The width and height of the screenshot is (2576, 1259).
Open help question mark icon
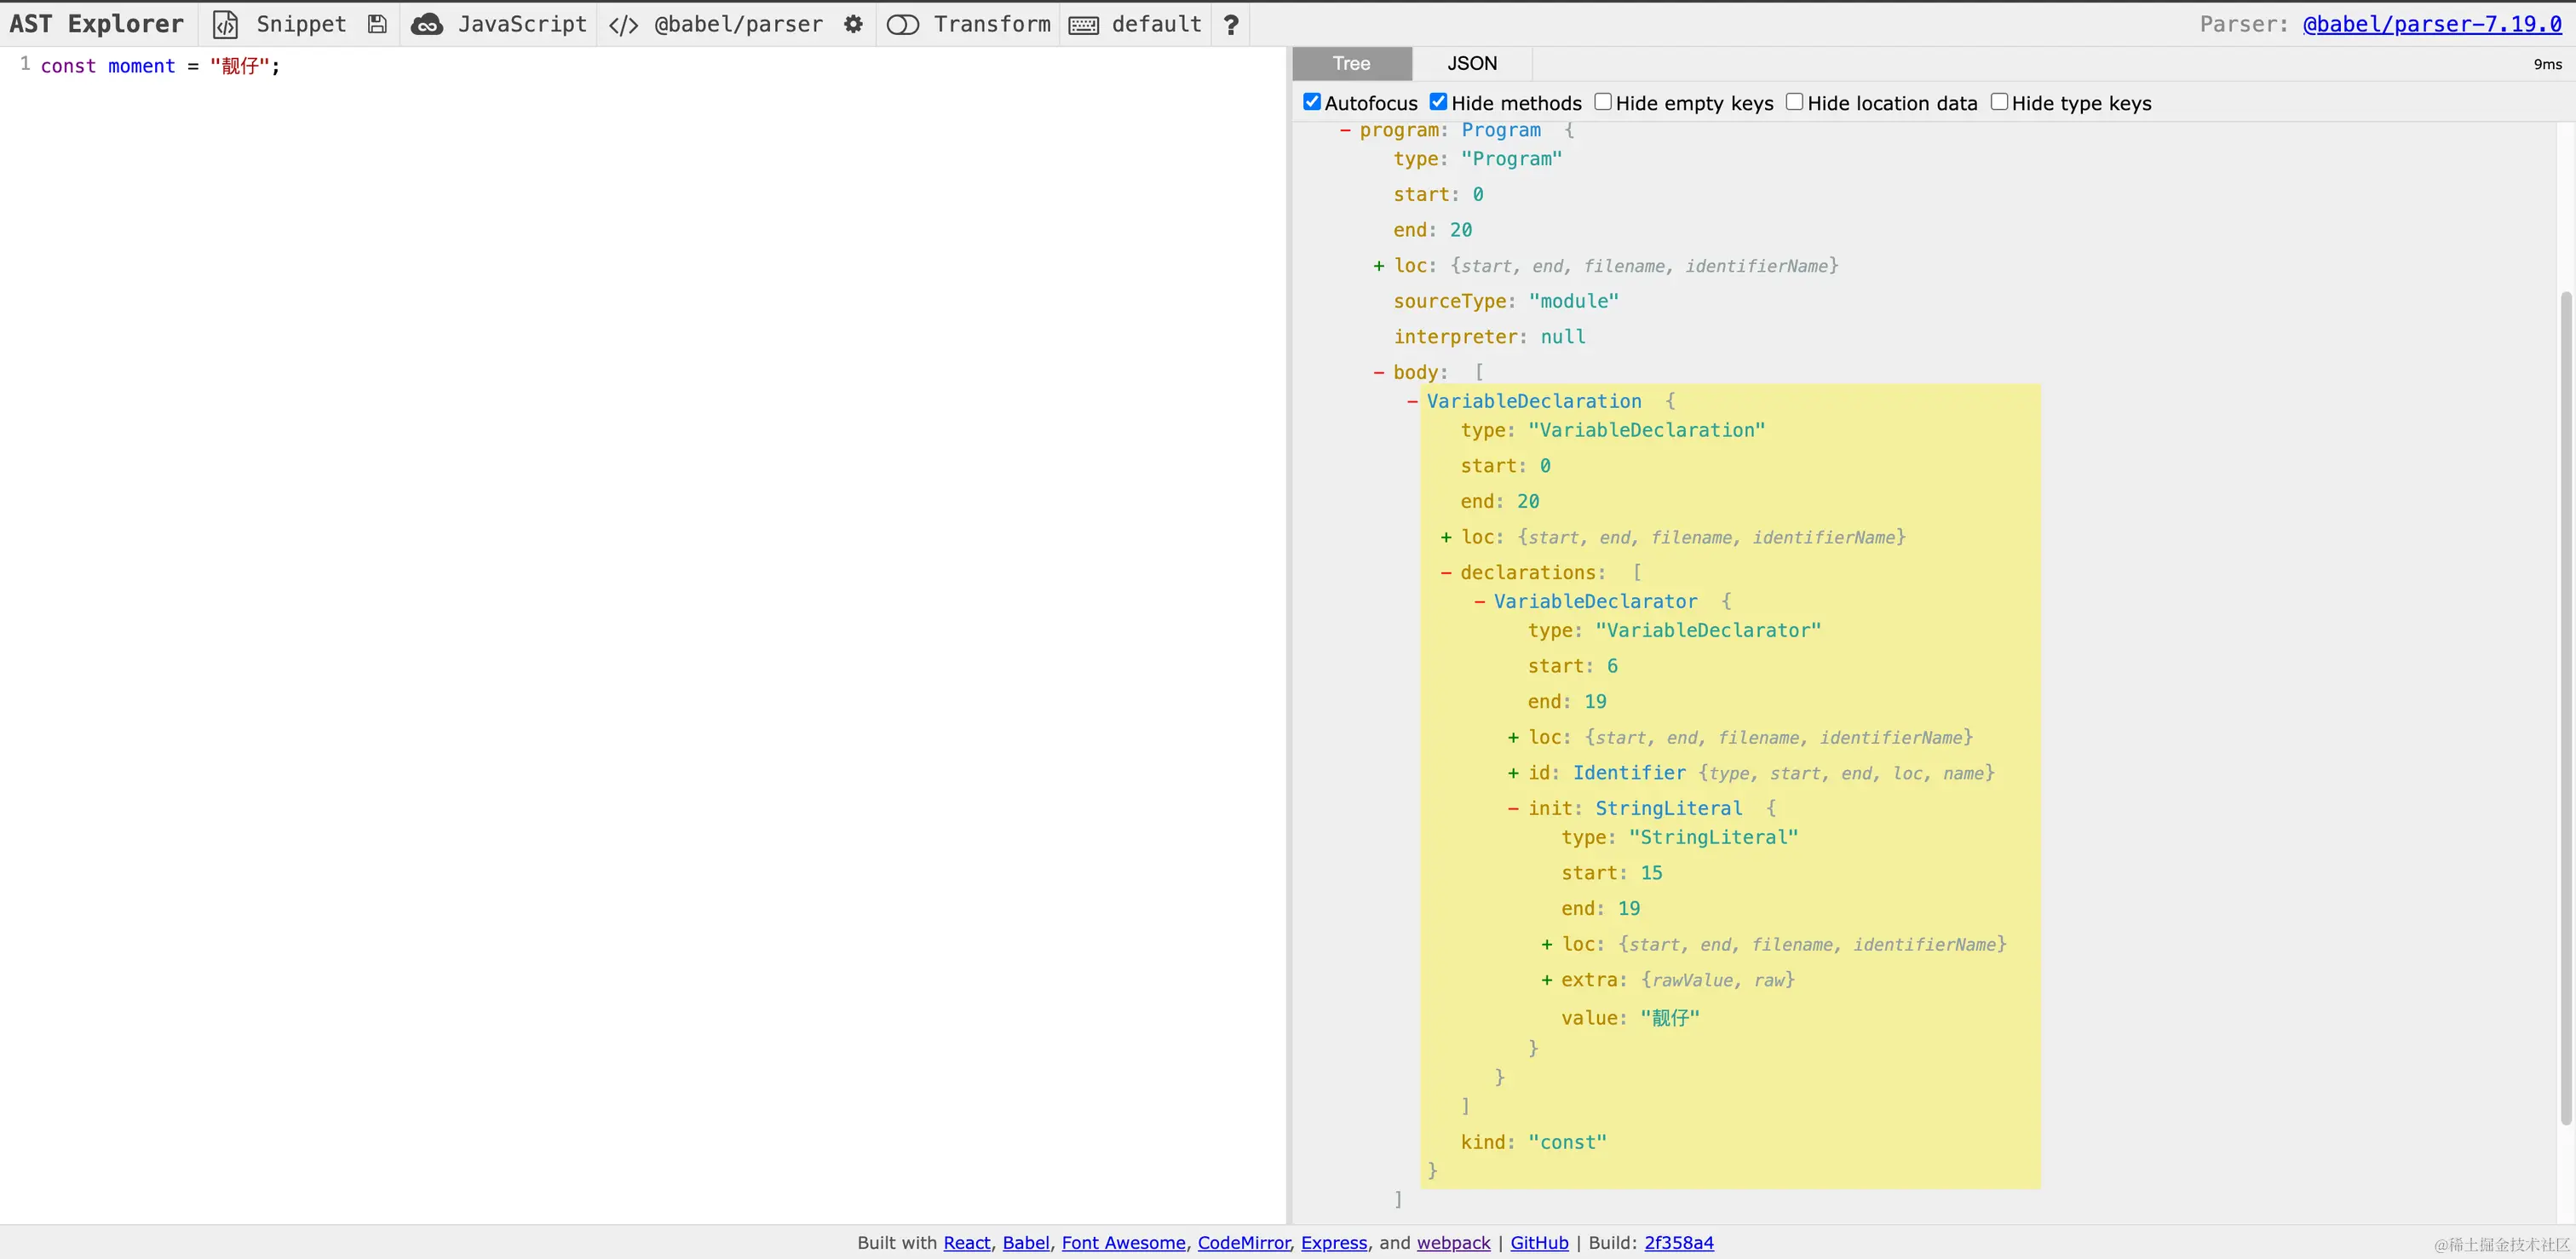(x=1231, y=24)
